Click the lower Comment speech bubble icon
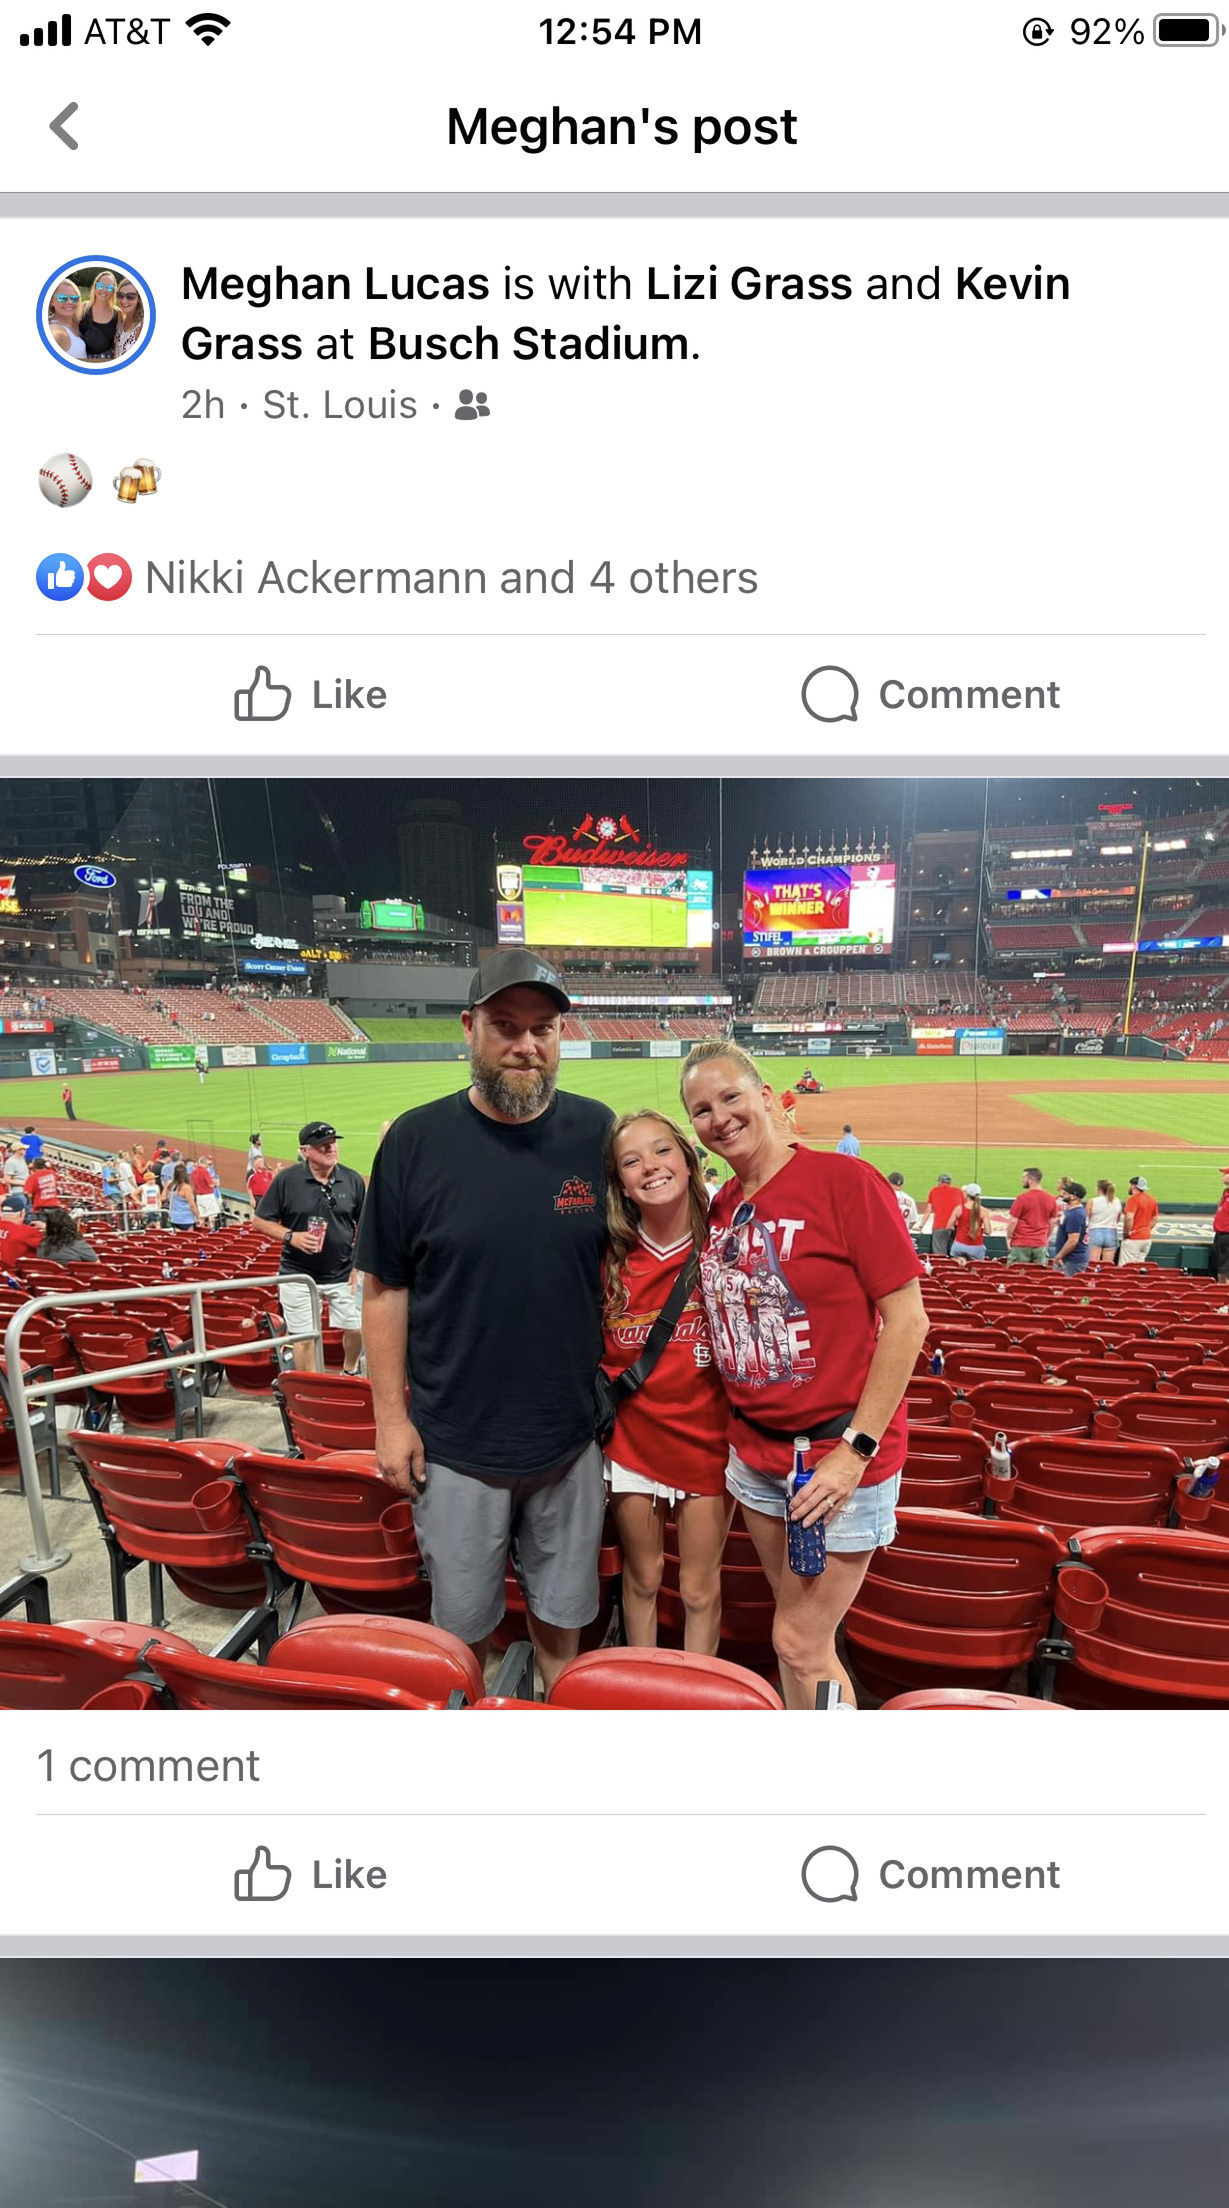Viewport: 1229px width, 2208px height. point(830,1874)
